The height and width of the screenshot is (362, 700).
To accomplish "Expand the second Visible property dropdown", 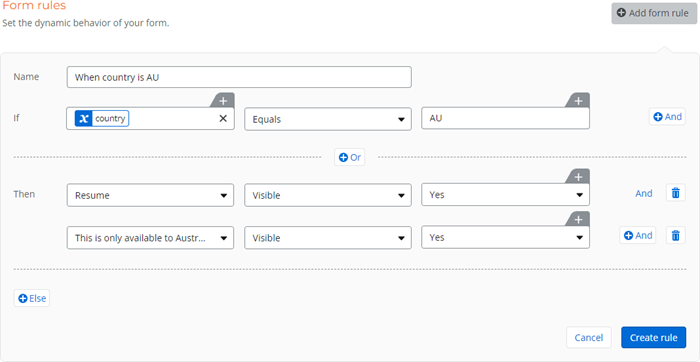I will pos(328,237).
